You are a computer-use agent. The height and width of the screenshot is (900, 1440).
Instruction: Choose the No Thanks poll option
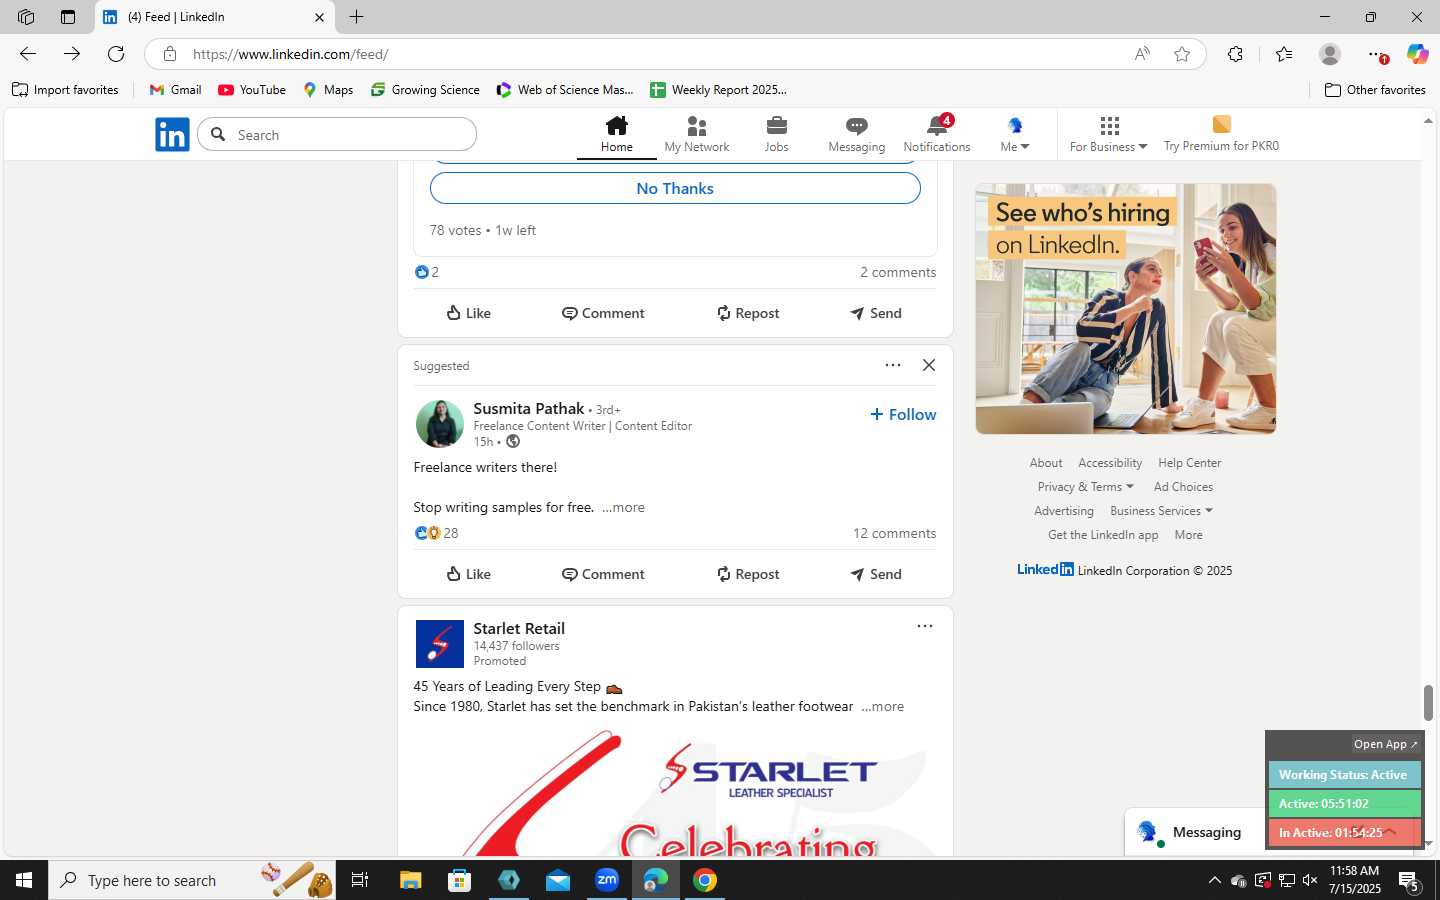675,188
